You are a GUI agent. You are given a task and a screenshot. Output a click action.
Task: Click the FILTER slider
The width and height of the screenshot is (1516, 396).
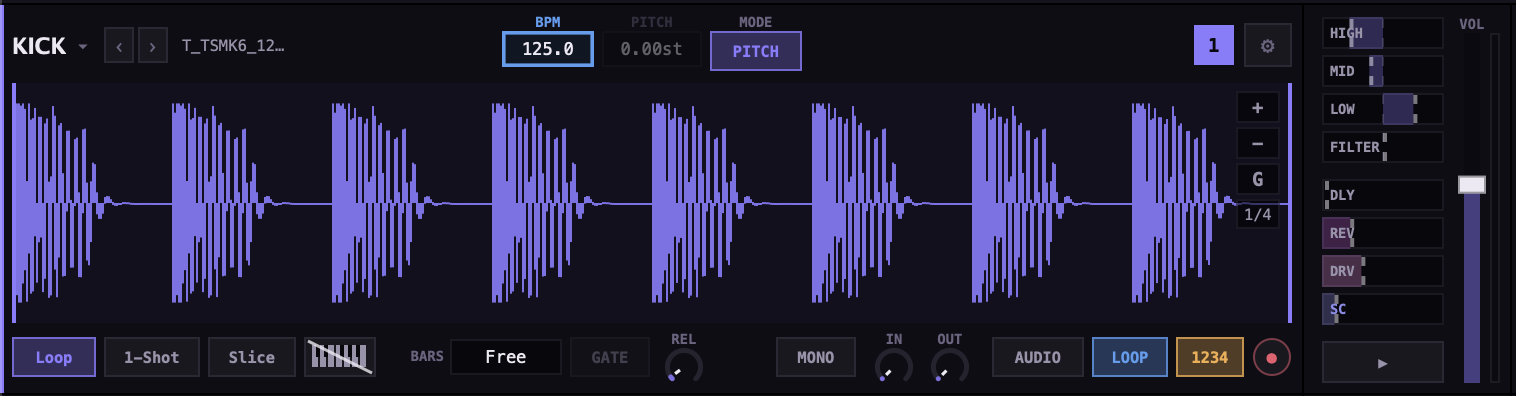(1383, 147)
